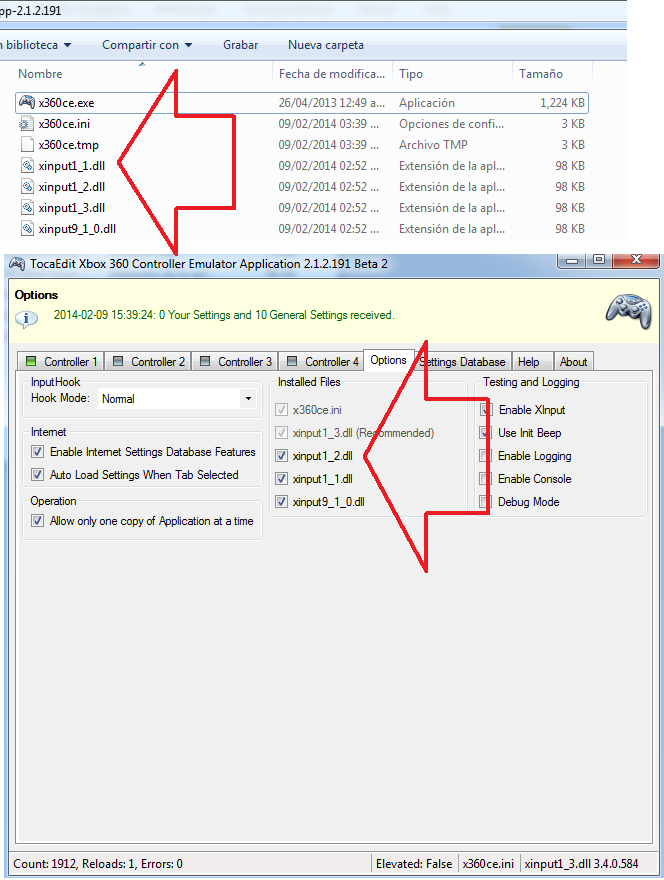Click the large controller logo in Options header
Viewport: 664px width, 880px height.
[629, 310]
